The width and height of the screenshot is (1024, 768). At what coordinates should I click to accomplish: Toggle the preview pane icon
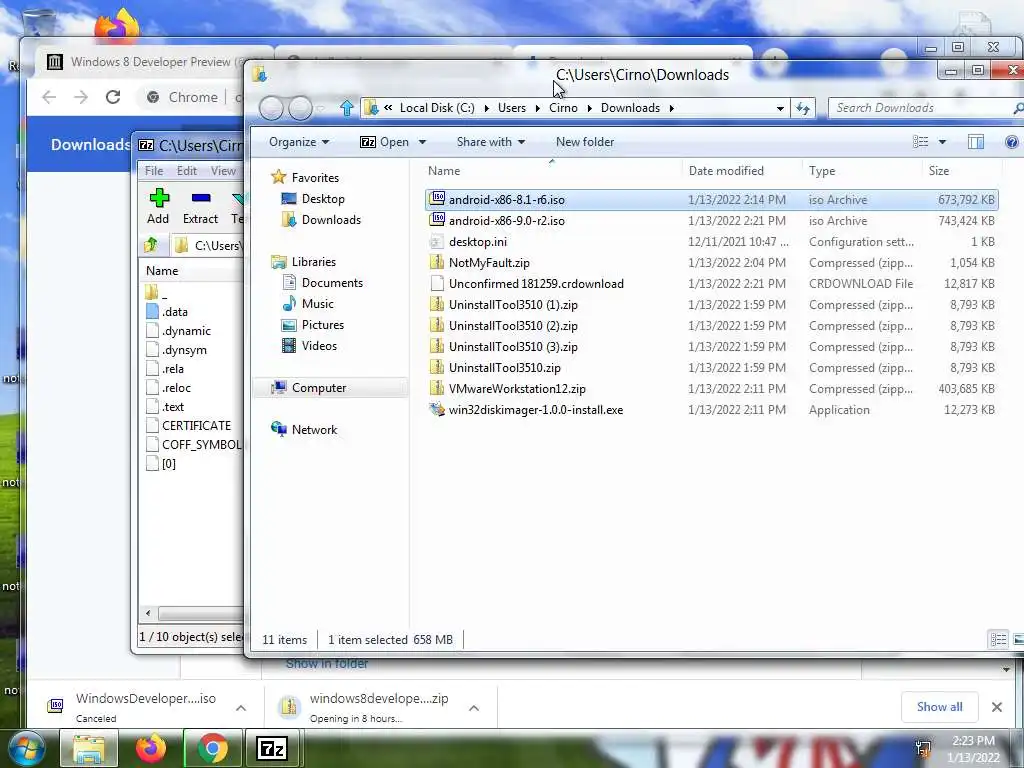pyautogui.click(x=976, y=142)
